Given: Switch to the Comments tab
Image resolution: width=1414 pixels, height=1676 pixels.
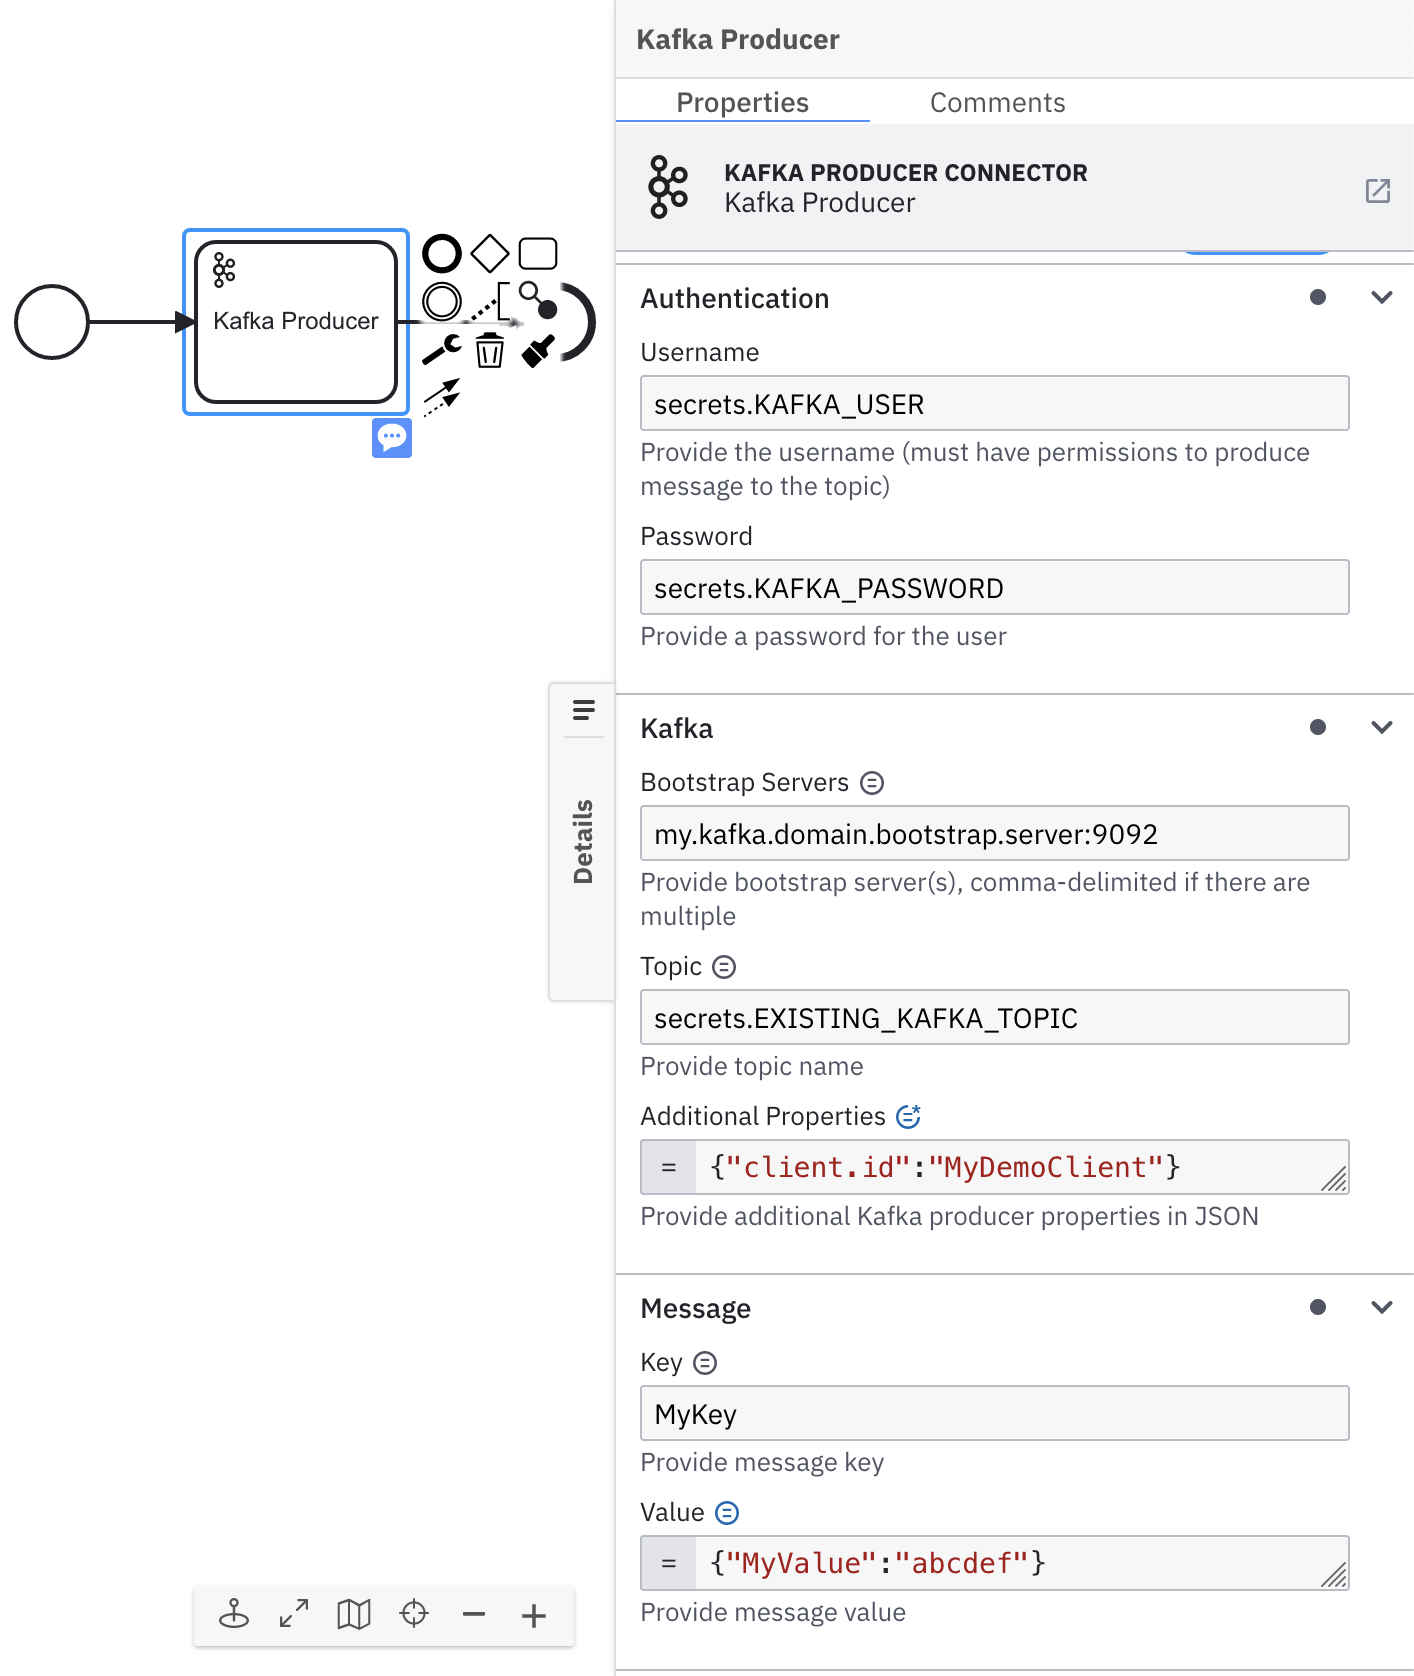Looking at the screenshot, I should (997, 102).
